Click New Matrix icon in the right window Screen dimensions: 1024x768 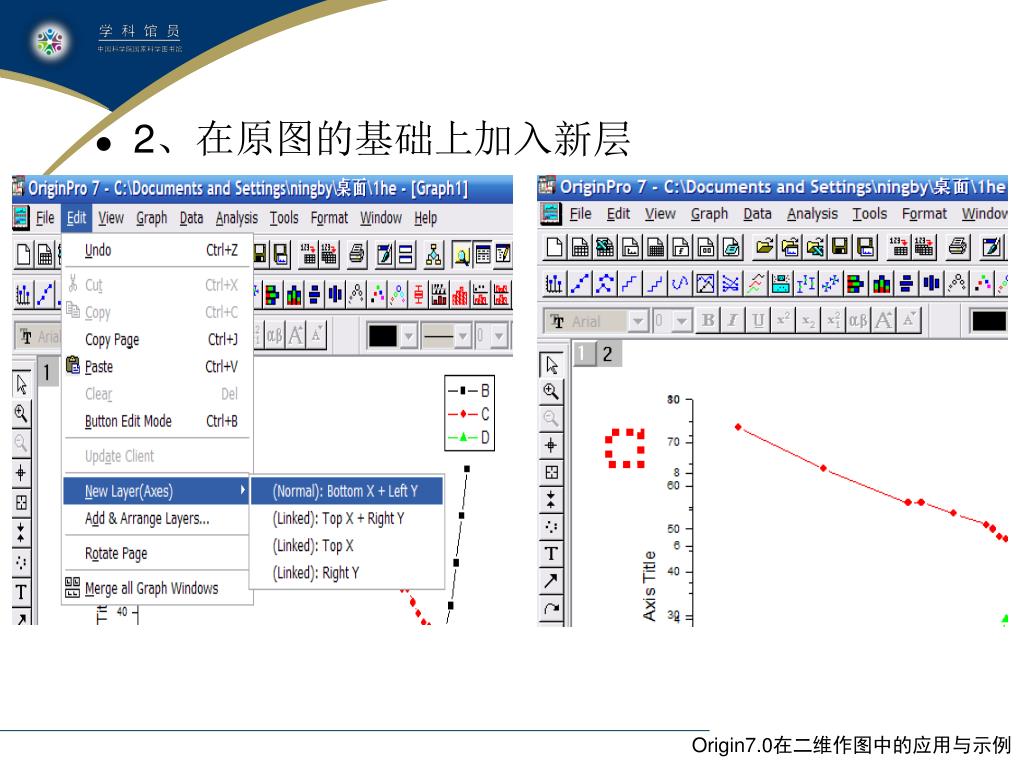tap(656, 247)
